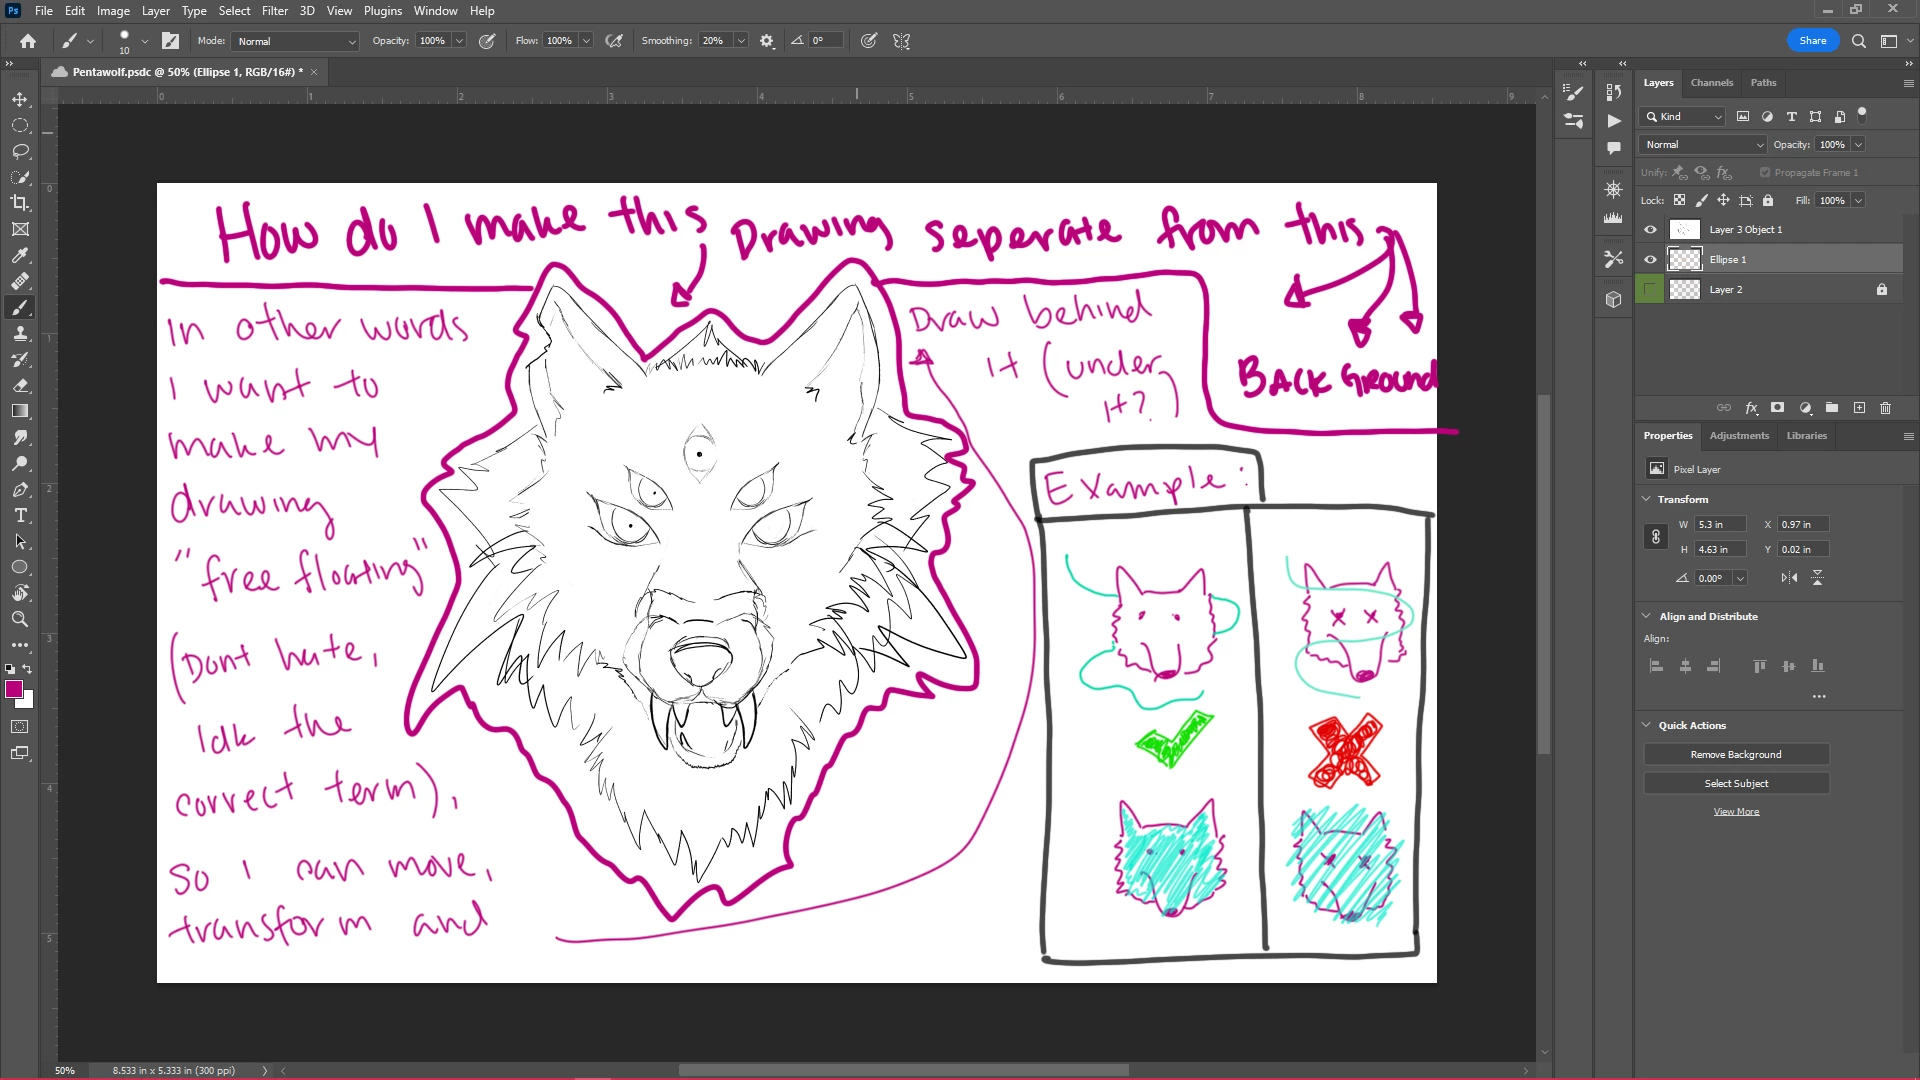The image size is (1920, 1080).
Task: Select the Lasso tool
Action: (20, 152)
